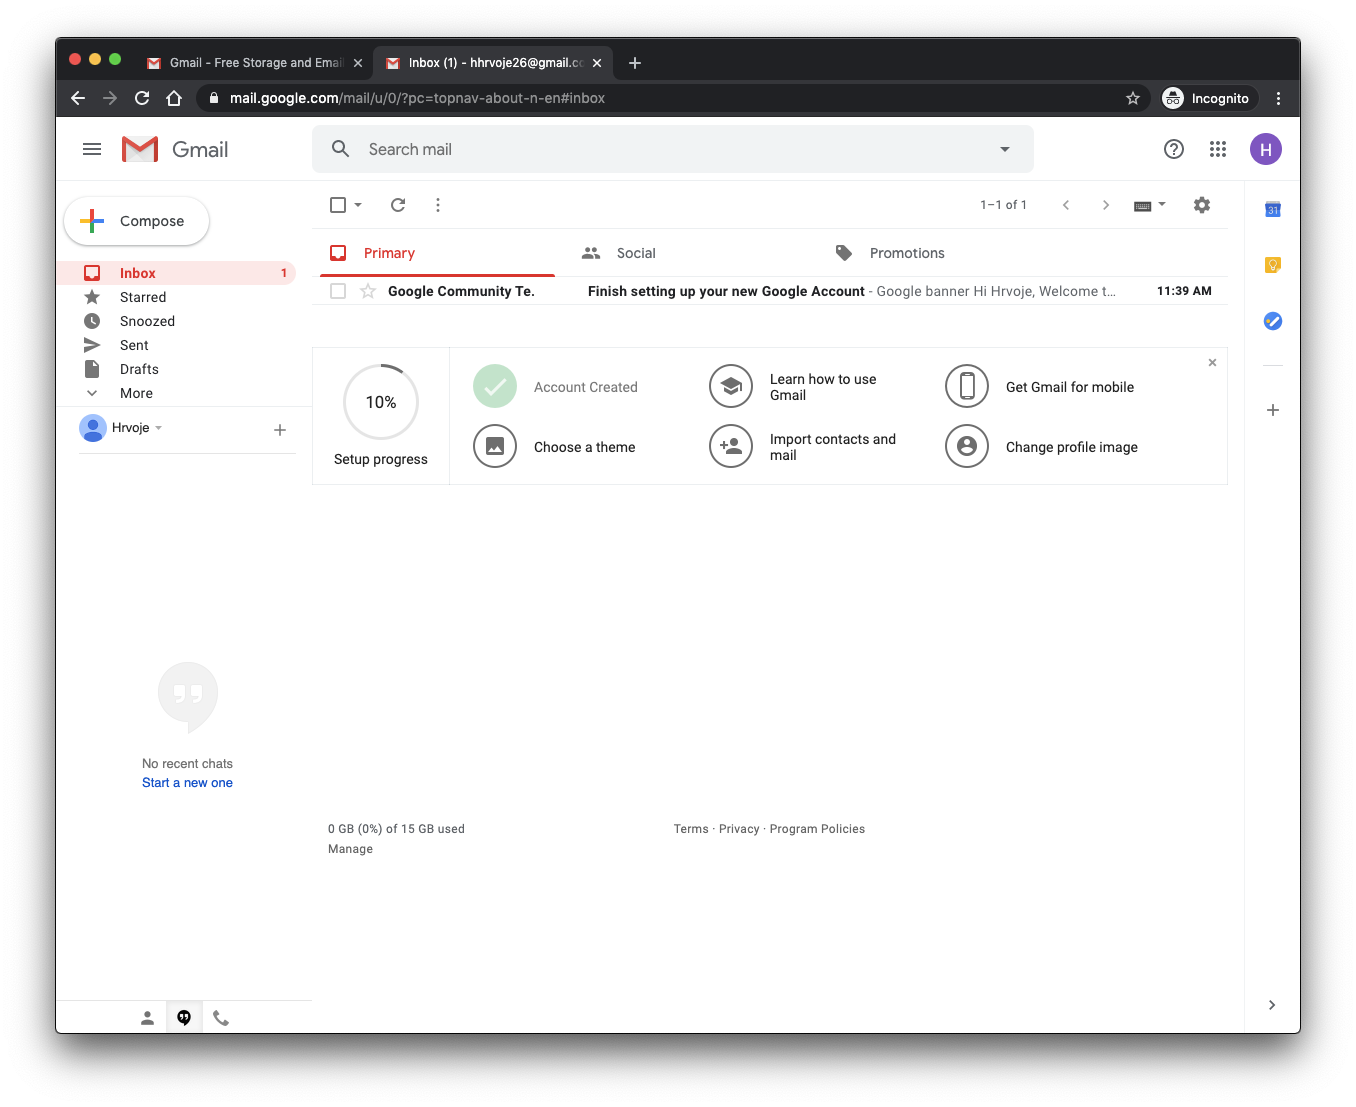Viewport: 1356px width, 1107px height.
Task: Open Google Tasks in side panel
Action: pos(1272,321)
